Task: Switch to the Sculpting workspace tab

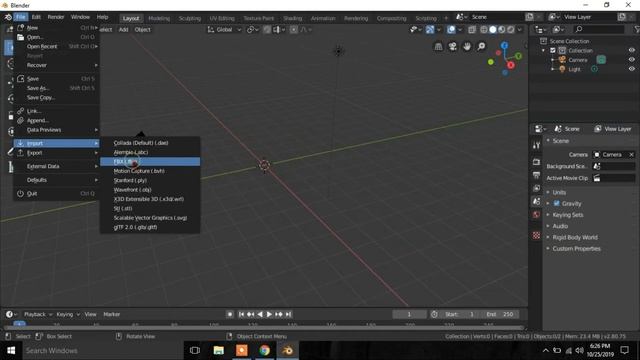Action: [190, 18]
